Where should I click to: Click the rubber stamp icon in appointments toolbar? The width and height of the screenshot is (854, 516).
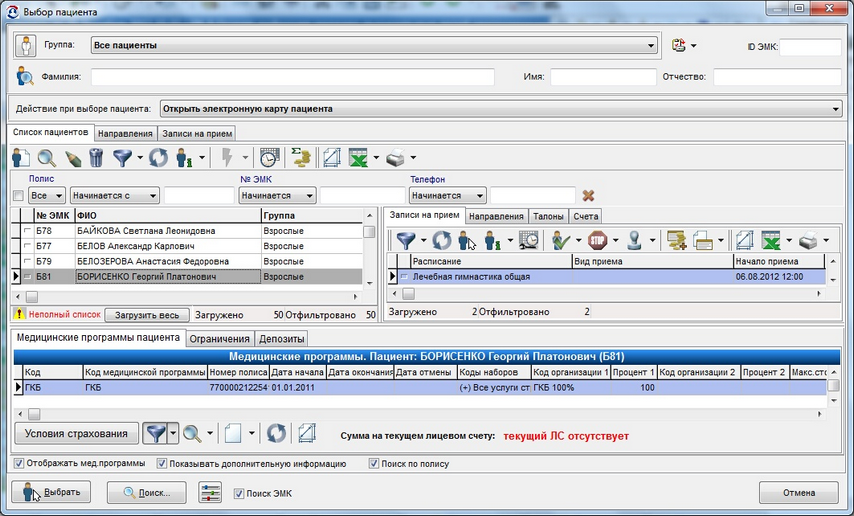(635, 240)
